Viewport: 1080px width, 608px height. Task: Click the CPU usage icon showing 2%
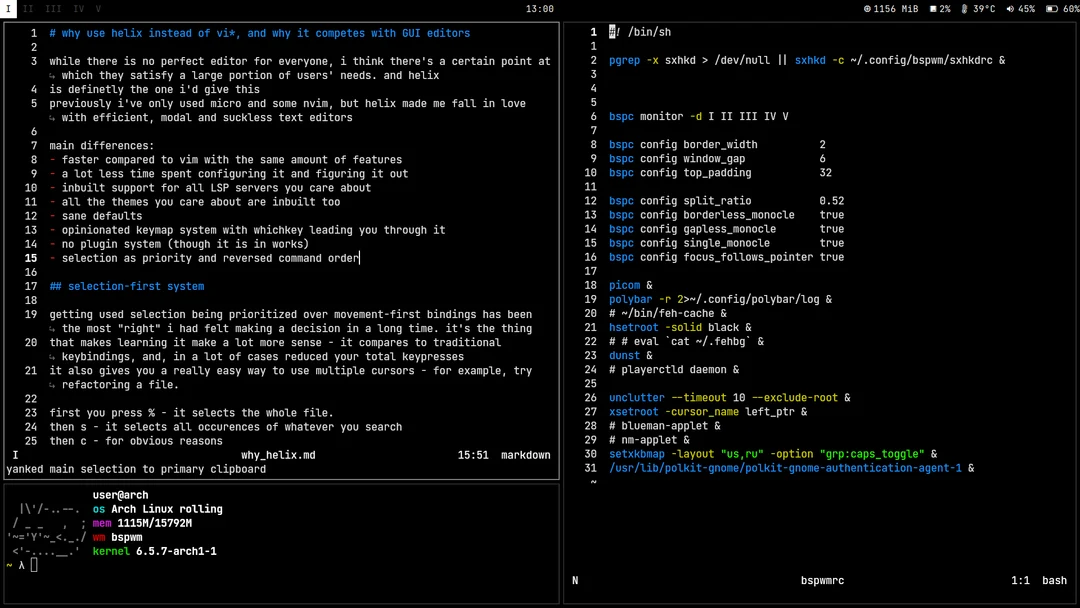coord(933,9)
